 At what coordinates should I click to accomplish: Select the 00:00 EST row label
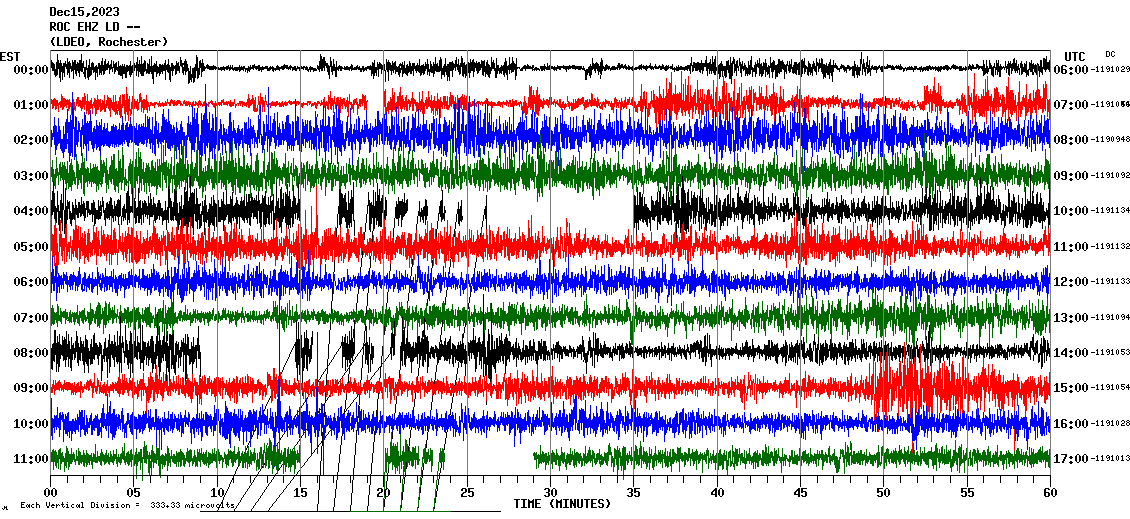click(30, 70)
